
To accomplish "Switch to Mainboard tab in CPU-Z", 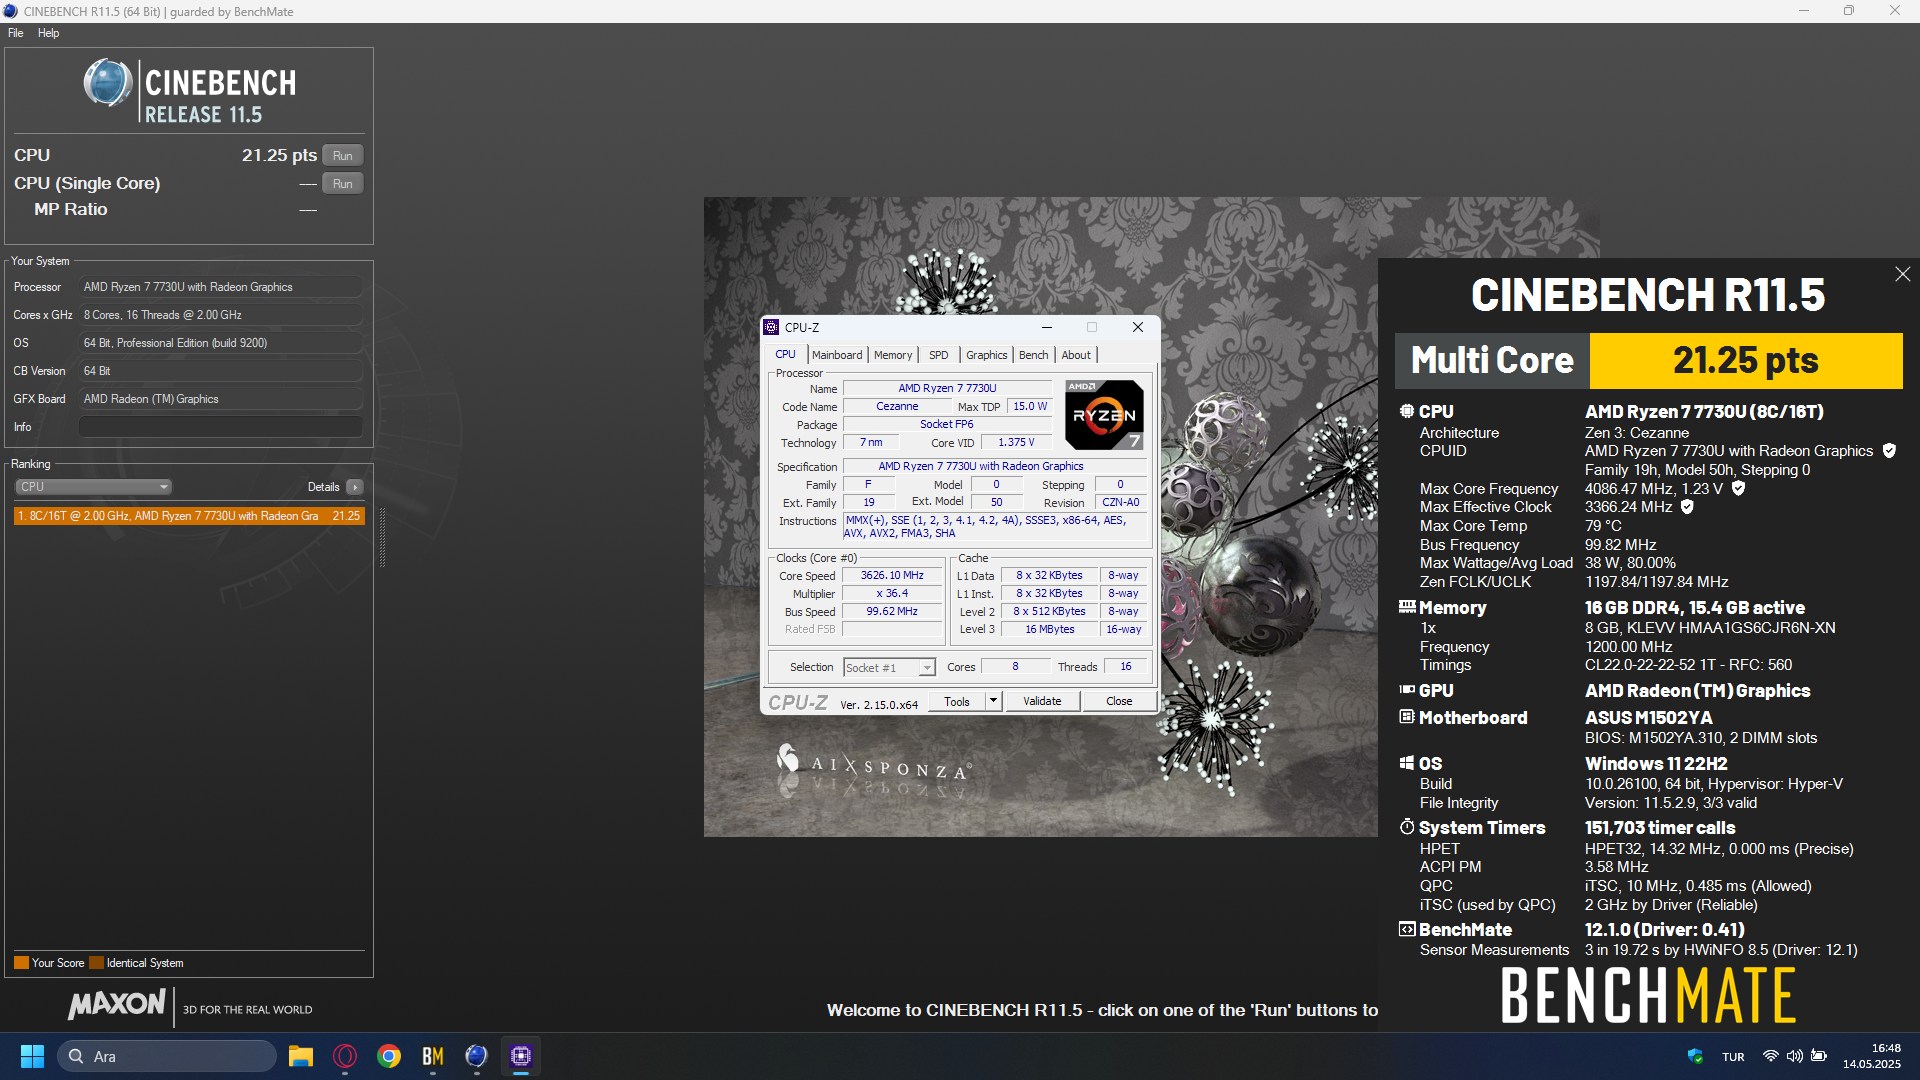I will coord(837,355).
